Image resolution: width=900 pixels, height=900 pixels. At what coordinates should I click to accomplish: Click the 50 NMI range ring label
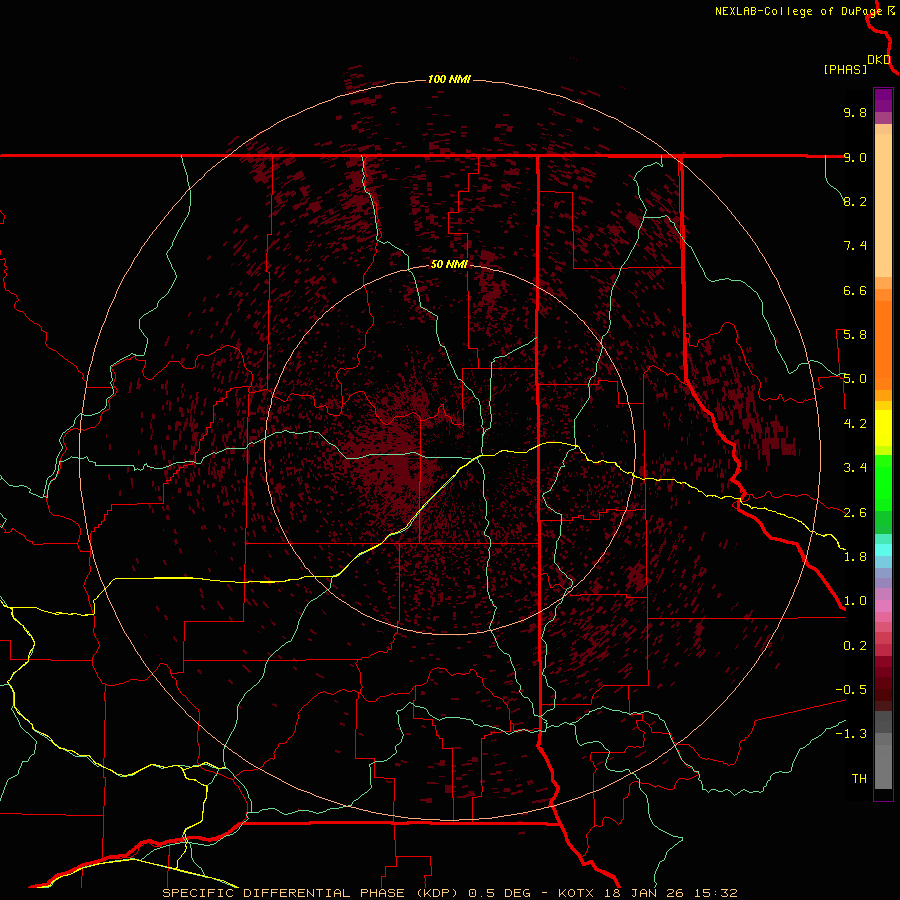coord(449,265)
